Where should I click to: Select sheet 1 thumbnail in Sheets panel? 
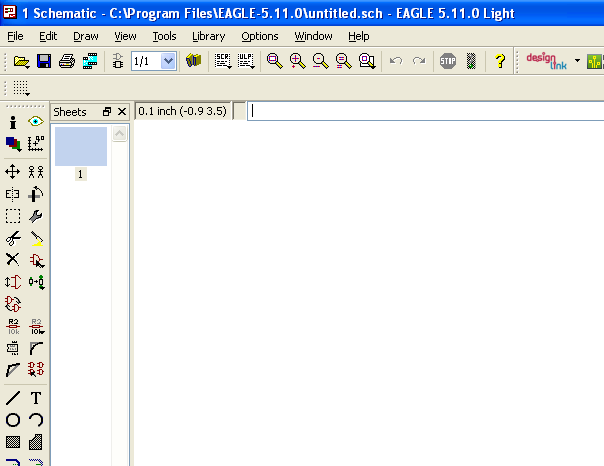tap(81, 147)
